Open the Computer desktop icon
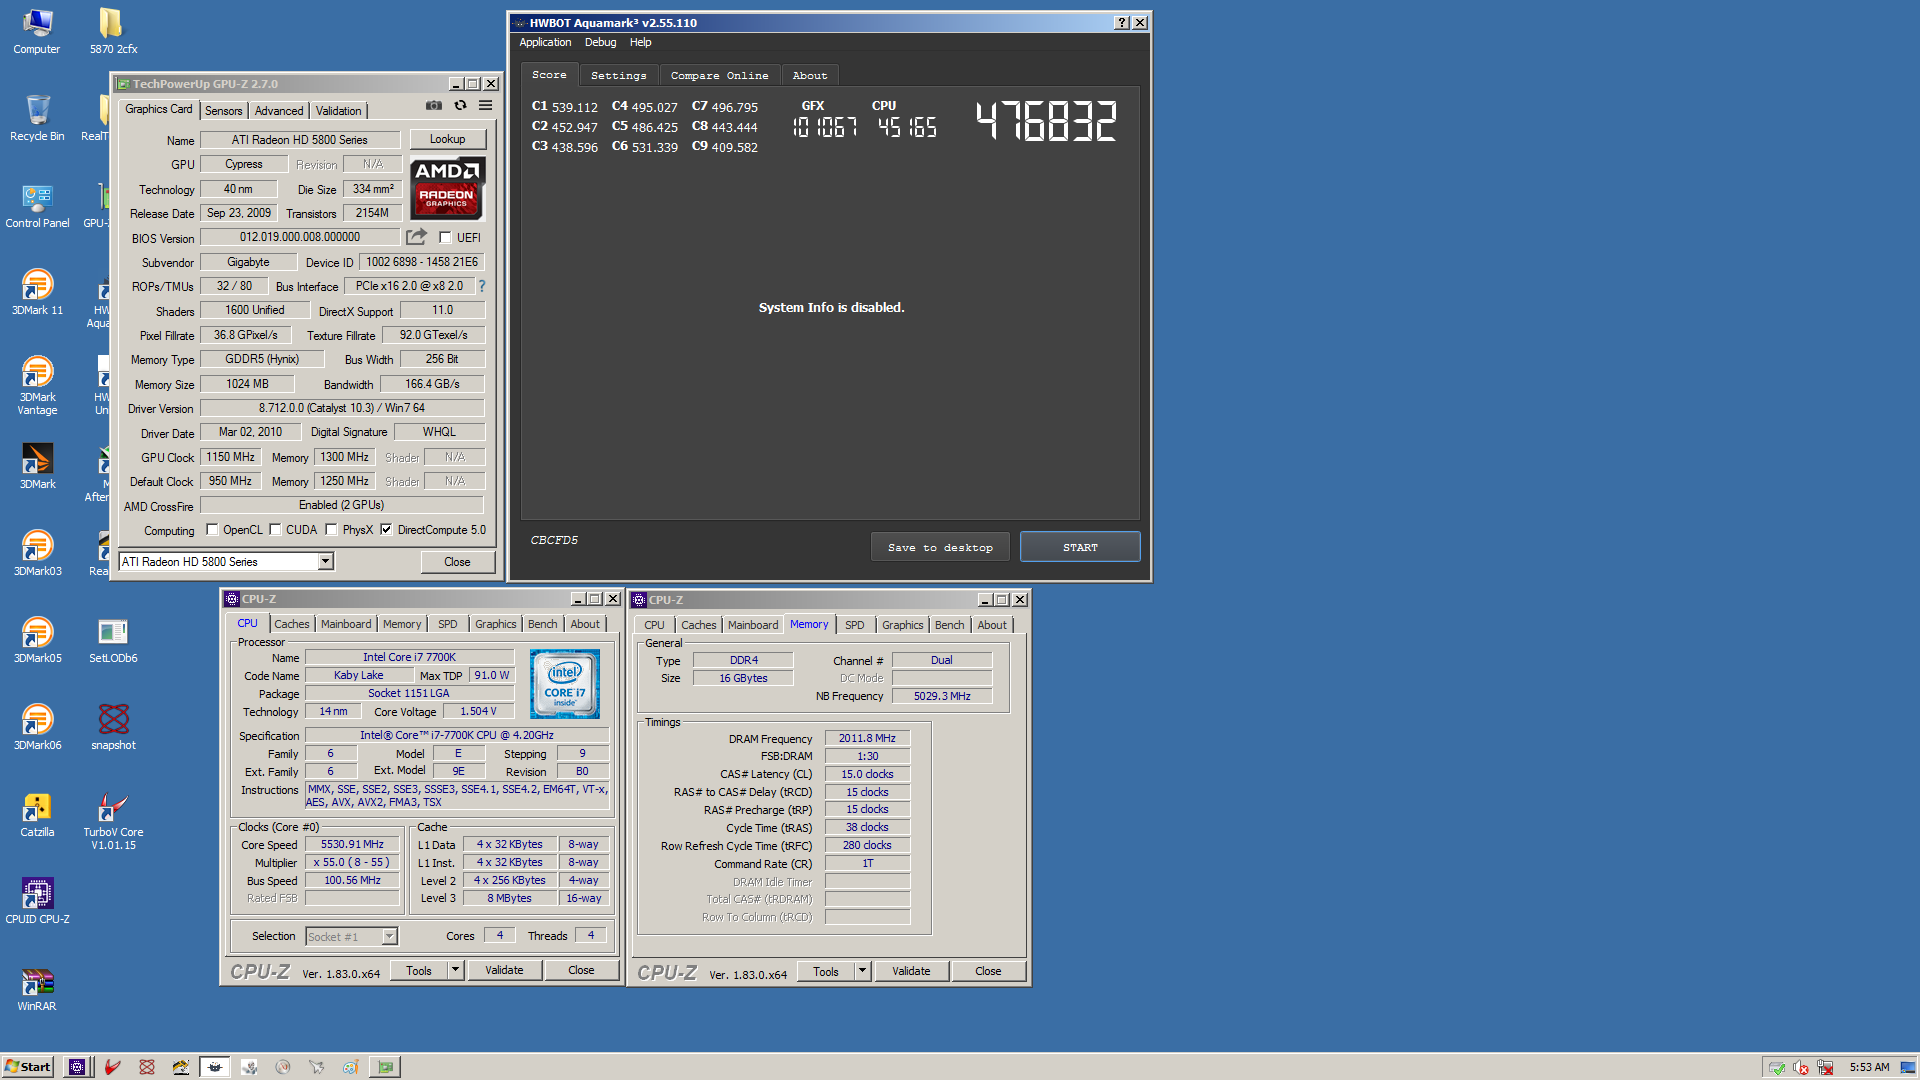The height and width of the screenshot is (1080, 1920). point(37,31)
